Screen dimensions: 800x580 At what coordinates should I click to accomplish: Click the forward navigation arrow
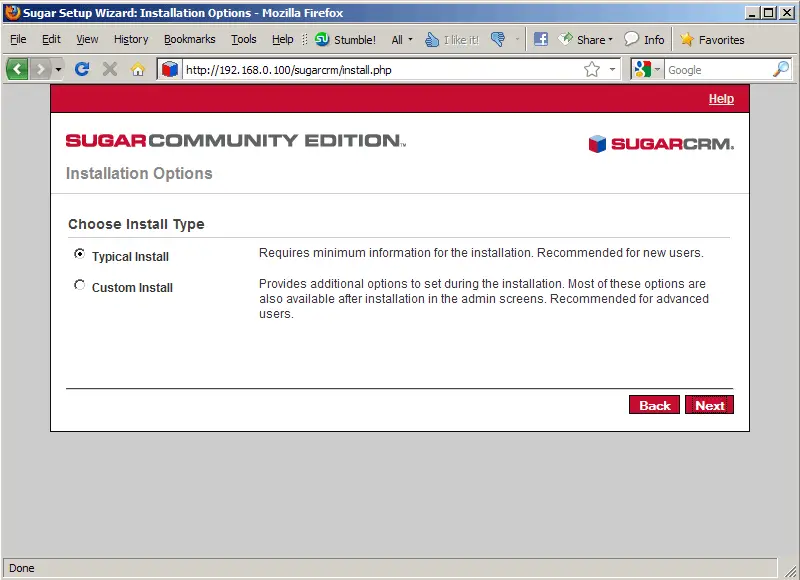[x=41, y=68]
